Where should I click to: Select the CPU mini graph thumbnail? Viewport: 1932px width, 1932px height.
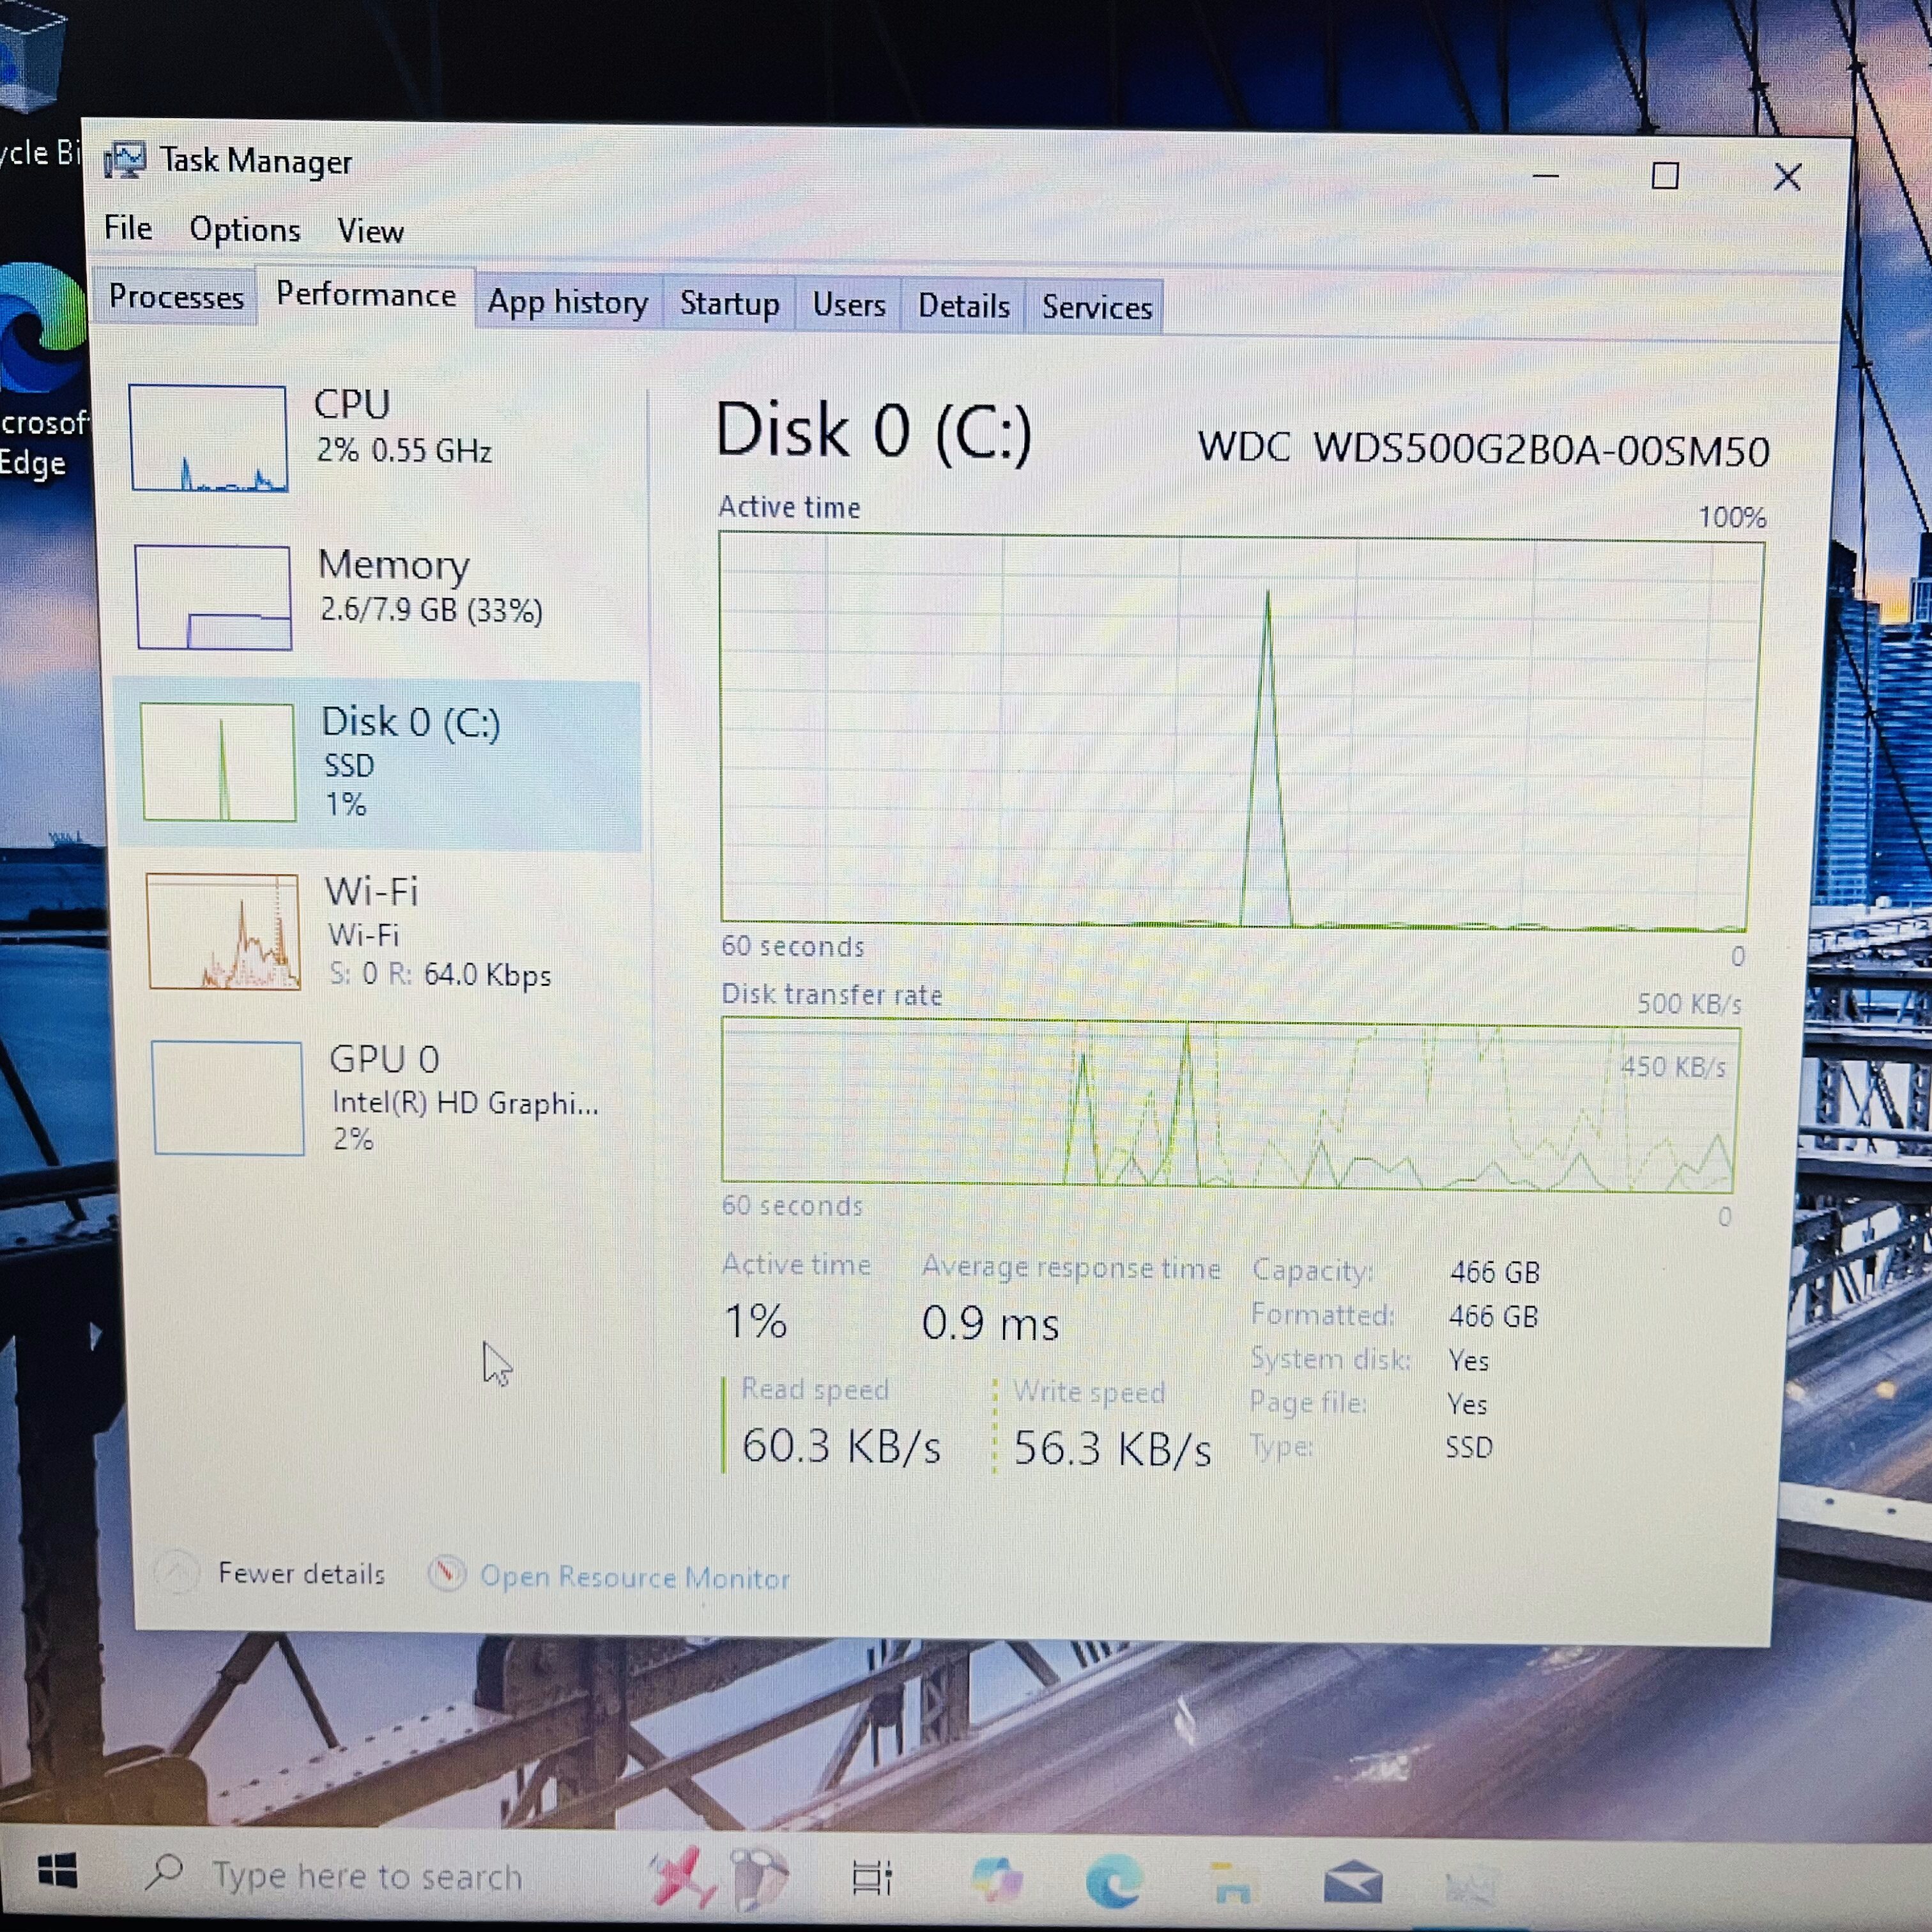pyautogui.click(x=208, y=438)
